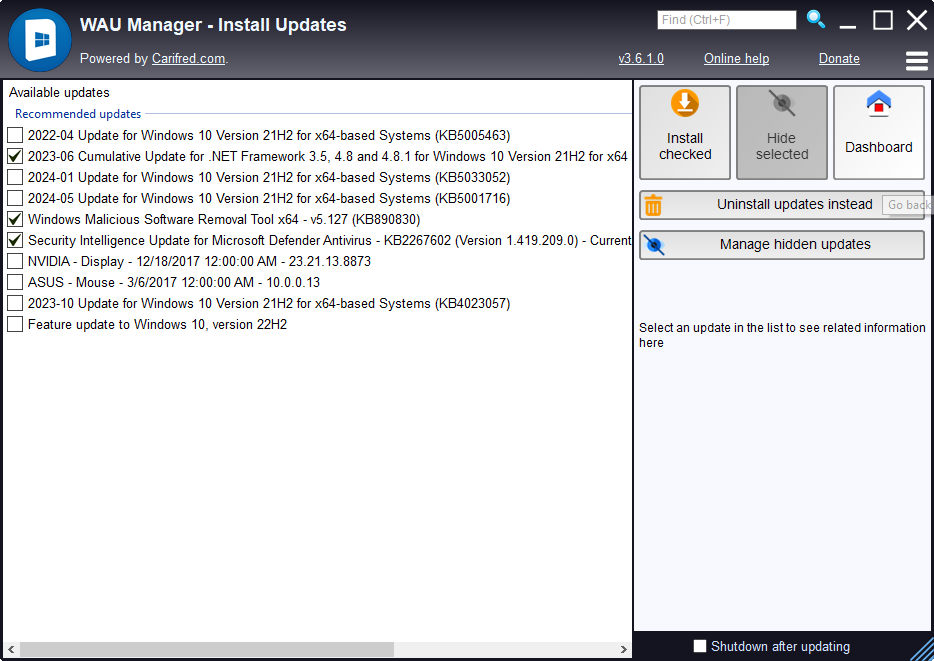
Task: Open the Online help link
Action: coord(736,58)
